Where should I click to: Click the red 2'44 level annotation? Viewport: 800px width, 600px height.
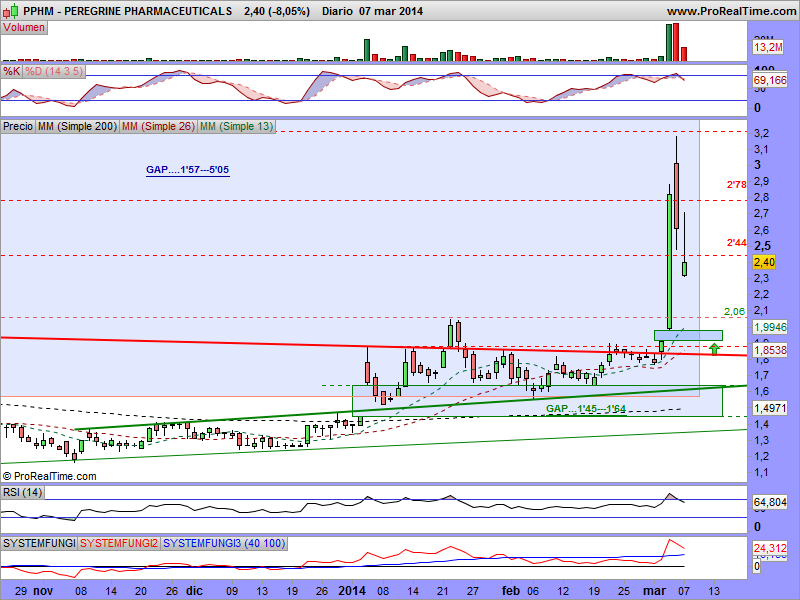[736, 243]
